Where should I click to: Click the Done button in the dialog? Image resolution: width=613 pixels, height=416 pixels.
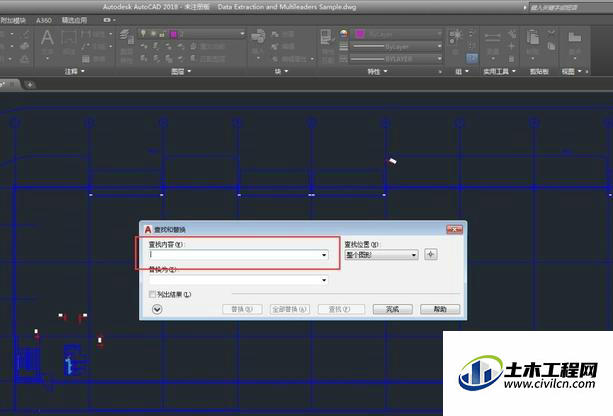pyautogui.click(x=393, y=309)
